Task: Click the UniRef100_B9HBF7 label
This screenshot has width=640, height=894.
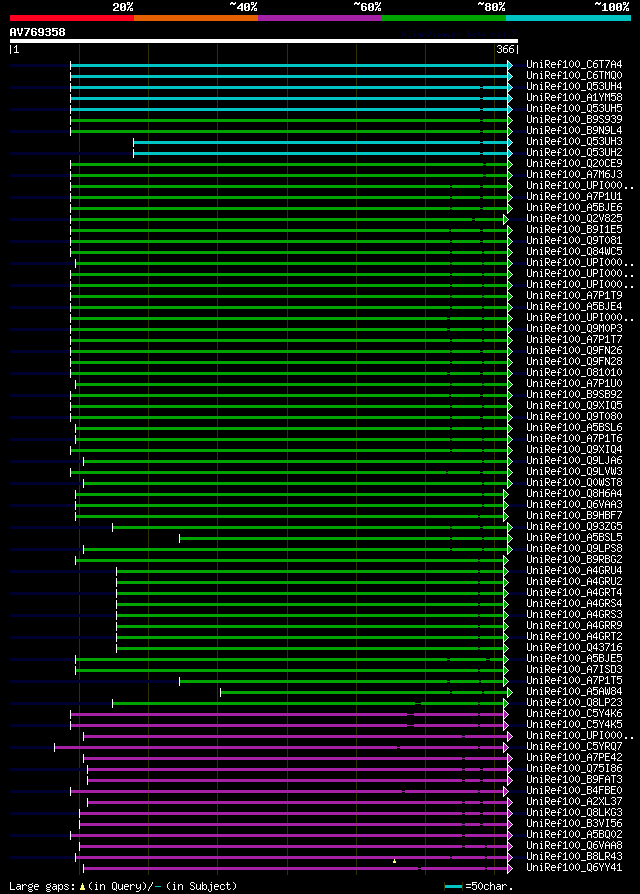Action: [x=574, y=515]
